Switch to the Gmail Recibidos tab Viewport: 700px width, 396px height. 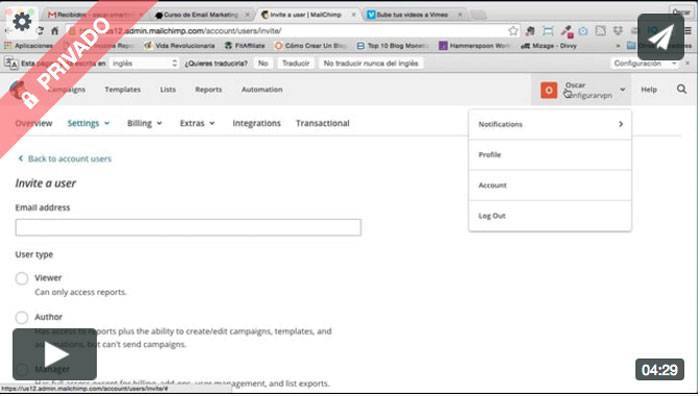[x=94, y=15]
